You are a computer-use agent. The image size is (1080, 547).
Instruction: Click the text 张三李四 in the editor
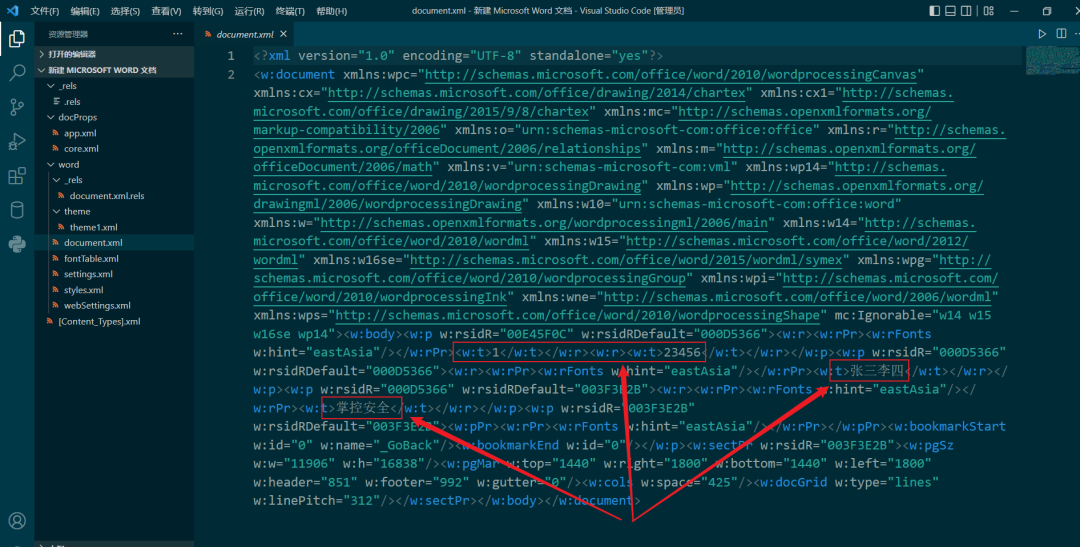(x=876, y=371)
